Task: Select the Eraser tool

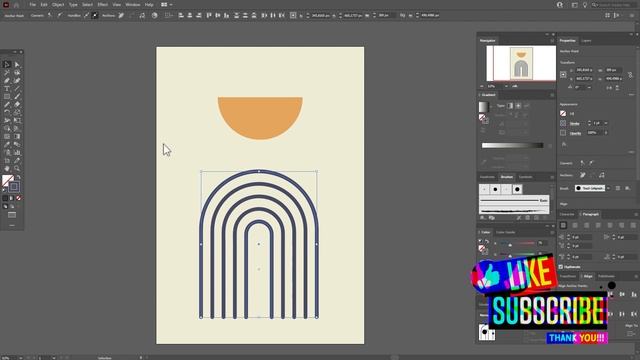Action: (17, 104)
